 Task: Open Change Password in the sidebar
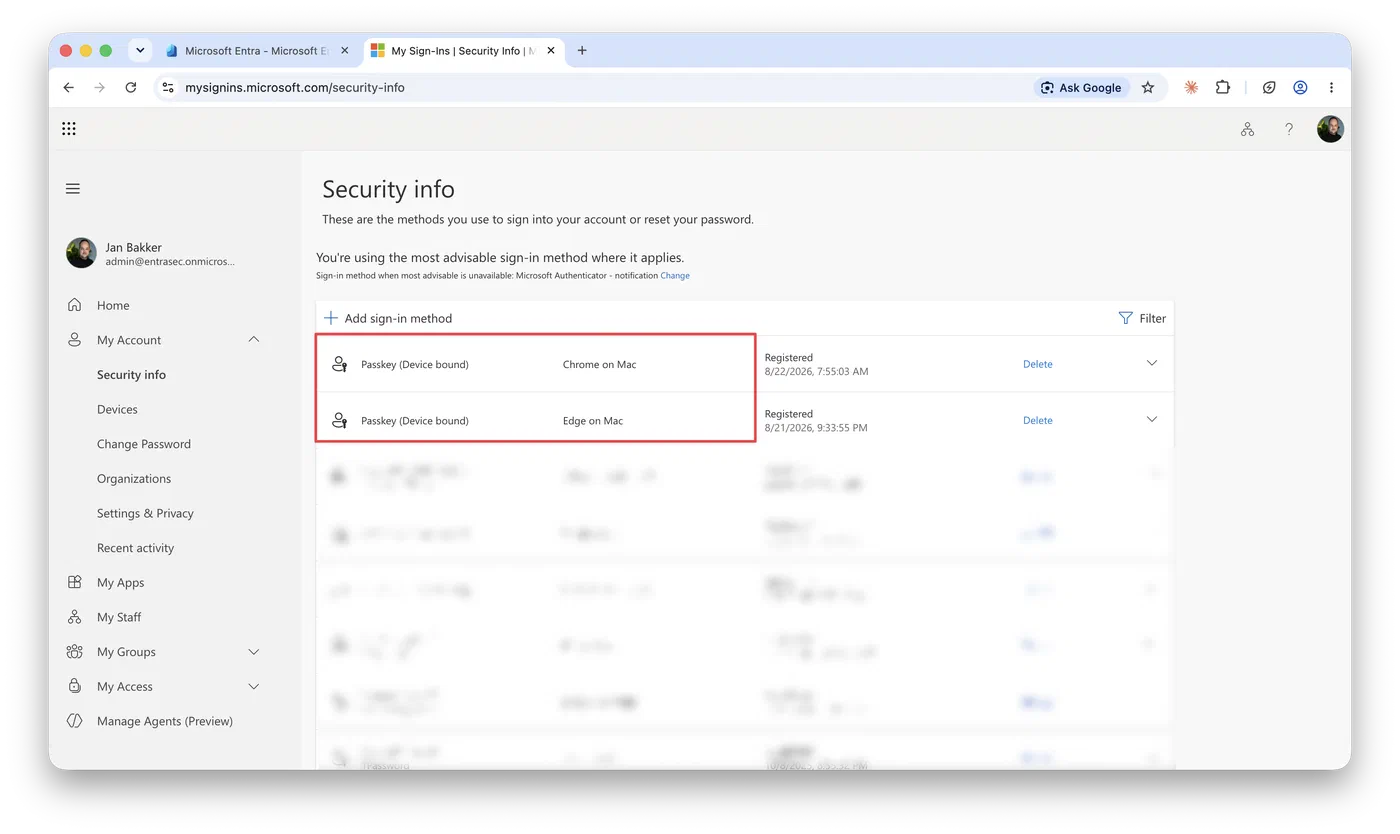[x=144, y=444]
